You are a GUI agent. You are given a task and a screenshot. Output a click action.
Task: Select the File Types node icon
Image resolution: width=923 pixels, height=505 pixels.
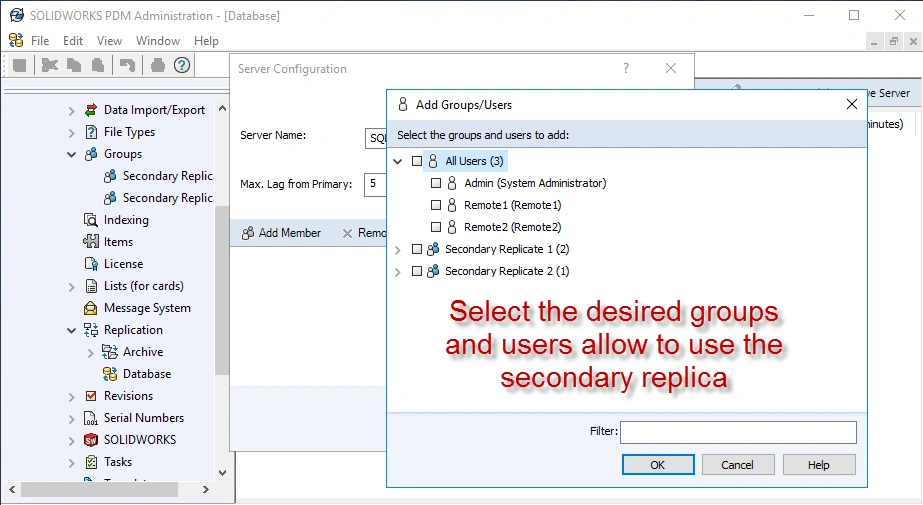tap(91, 132)
